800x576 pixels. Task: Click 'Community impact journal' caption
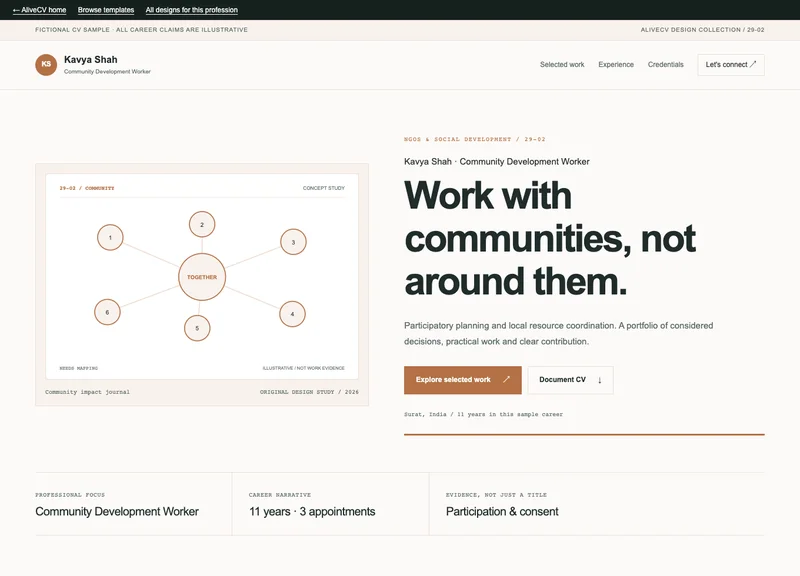tap(87, 392)
